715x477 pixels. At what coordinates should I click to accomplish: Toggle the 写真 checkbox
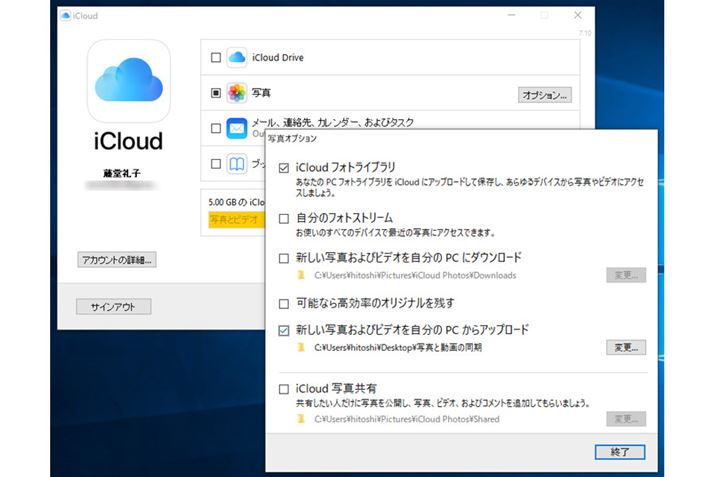tap(216, 93)
